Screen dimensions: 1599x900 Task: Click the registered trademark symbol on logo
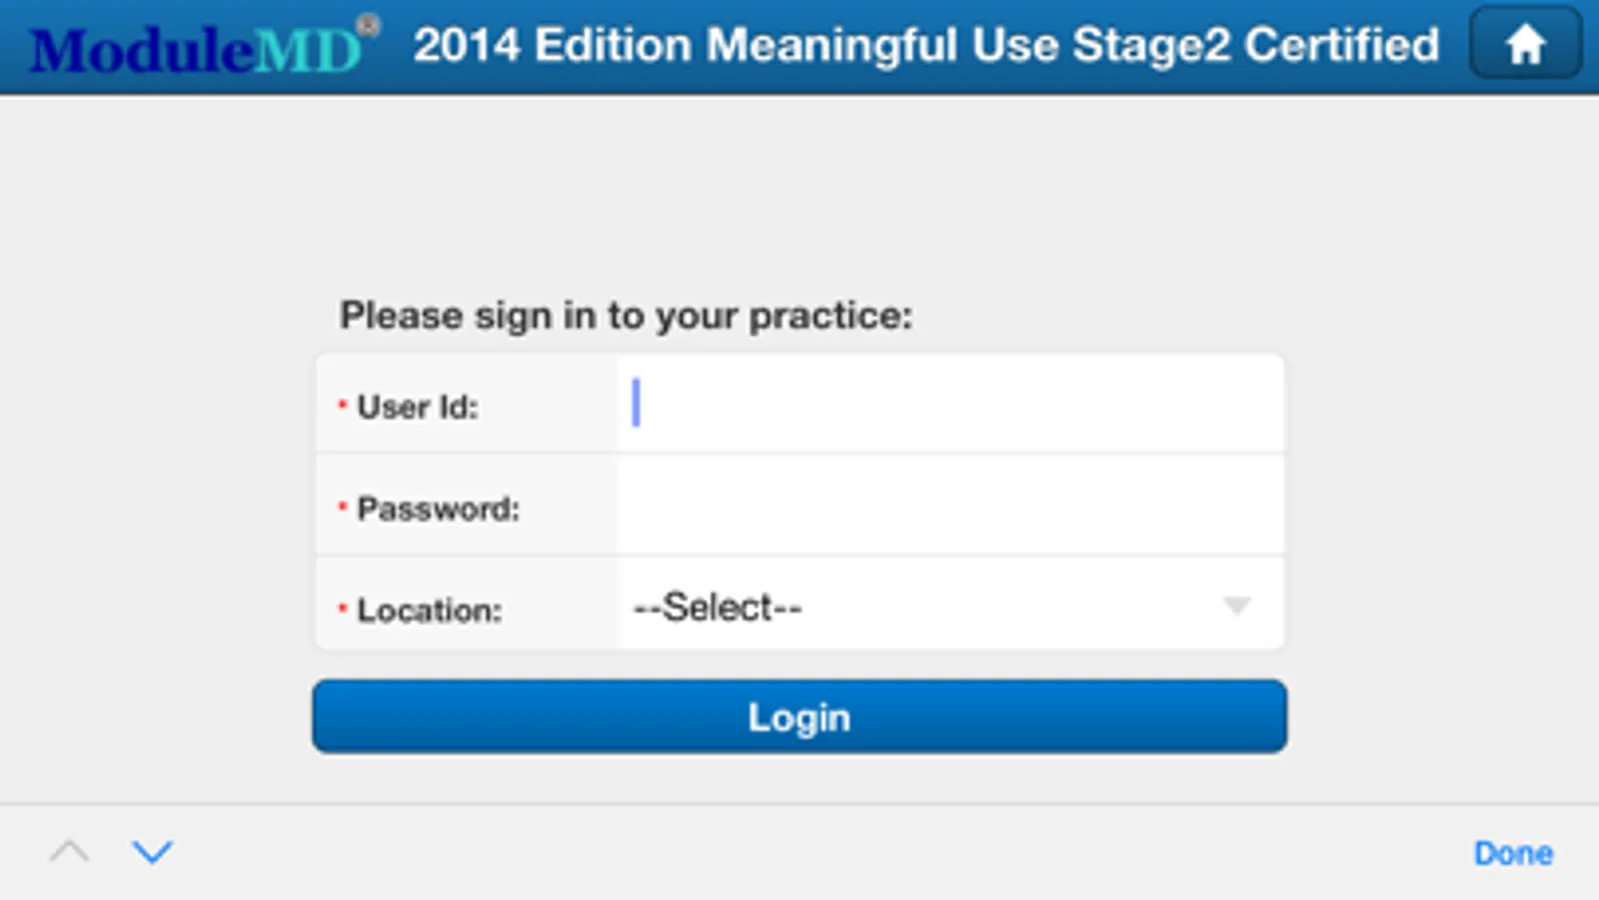coord(368,25)
